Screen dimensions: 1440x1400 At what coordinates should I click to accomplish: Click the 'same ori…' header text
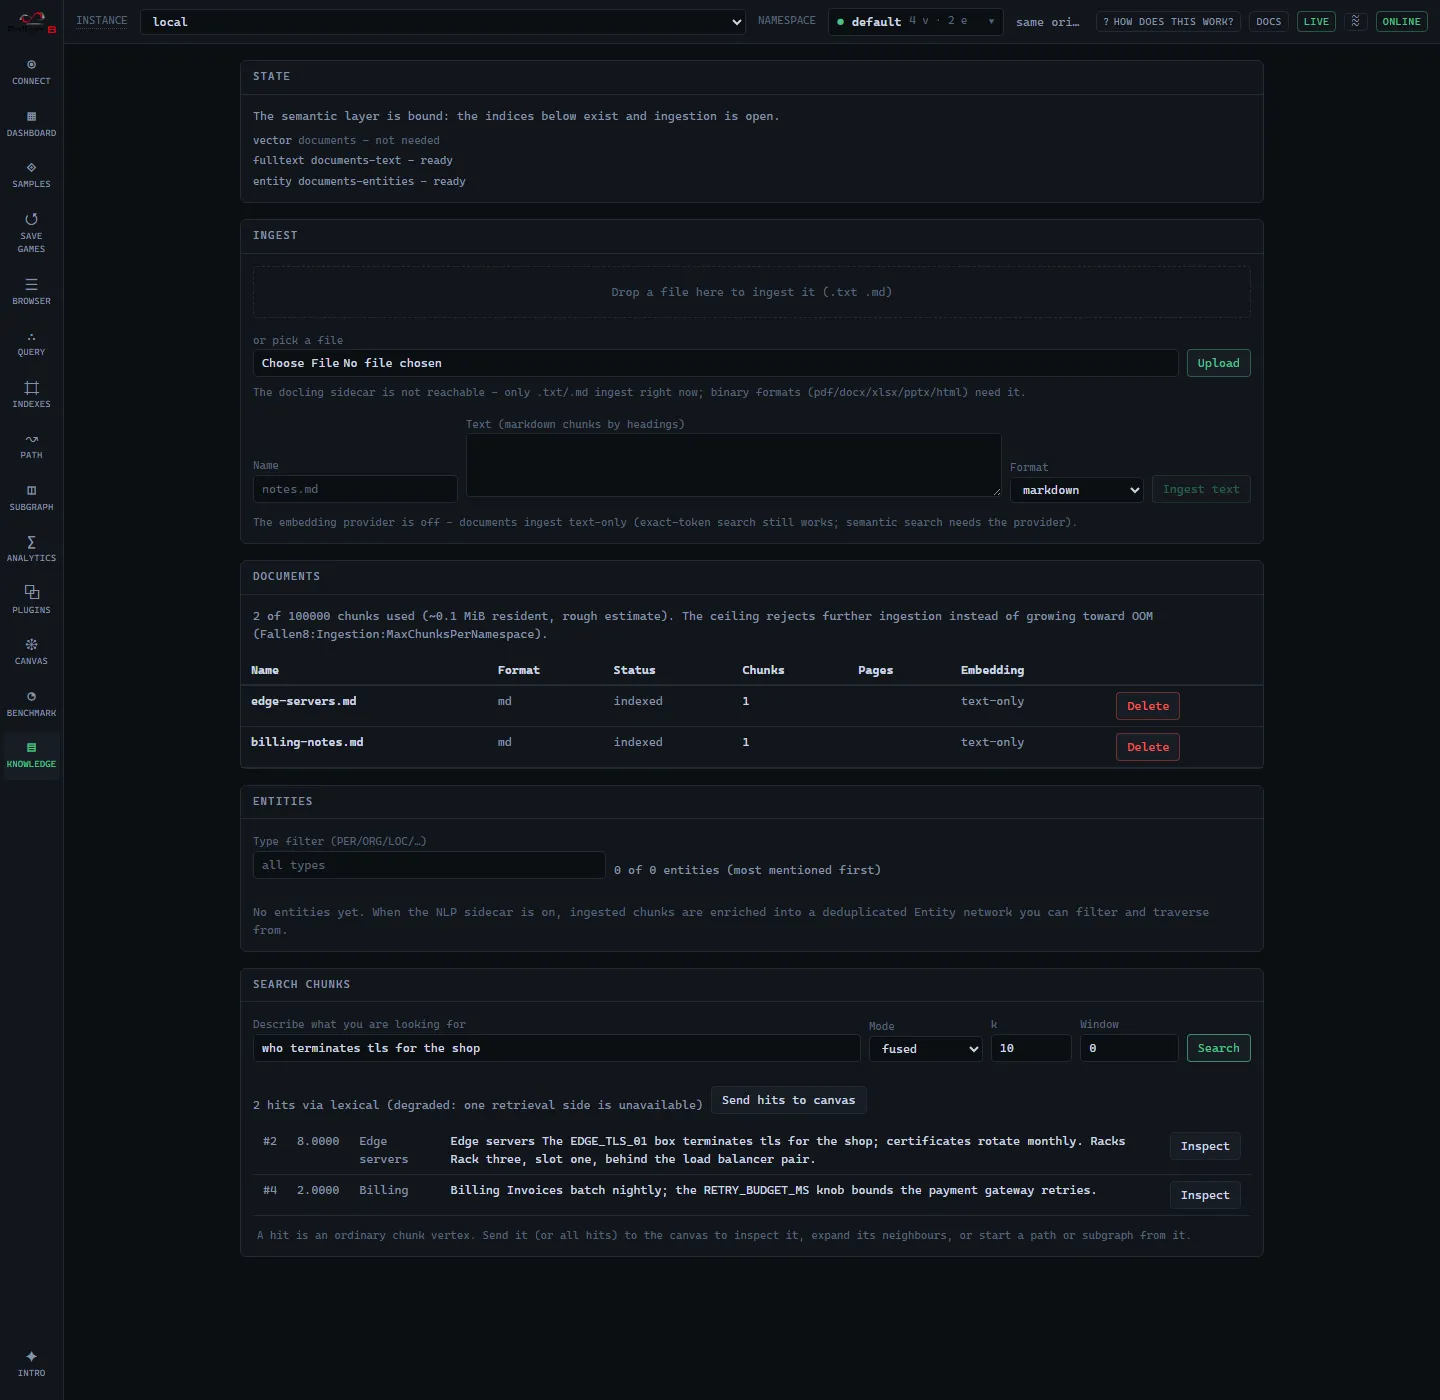[1047, 22]
